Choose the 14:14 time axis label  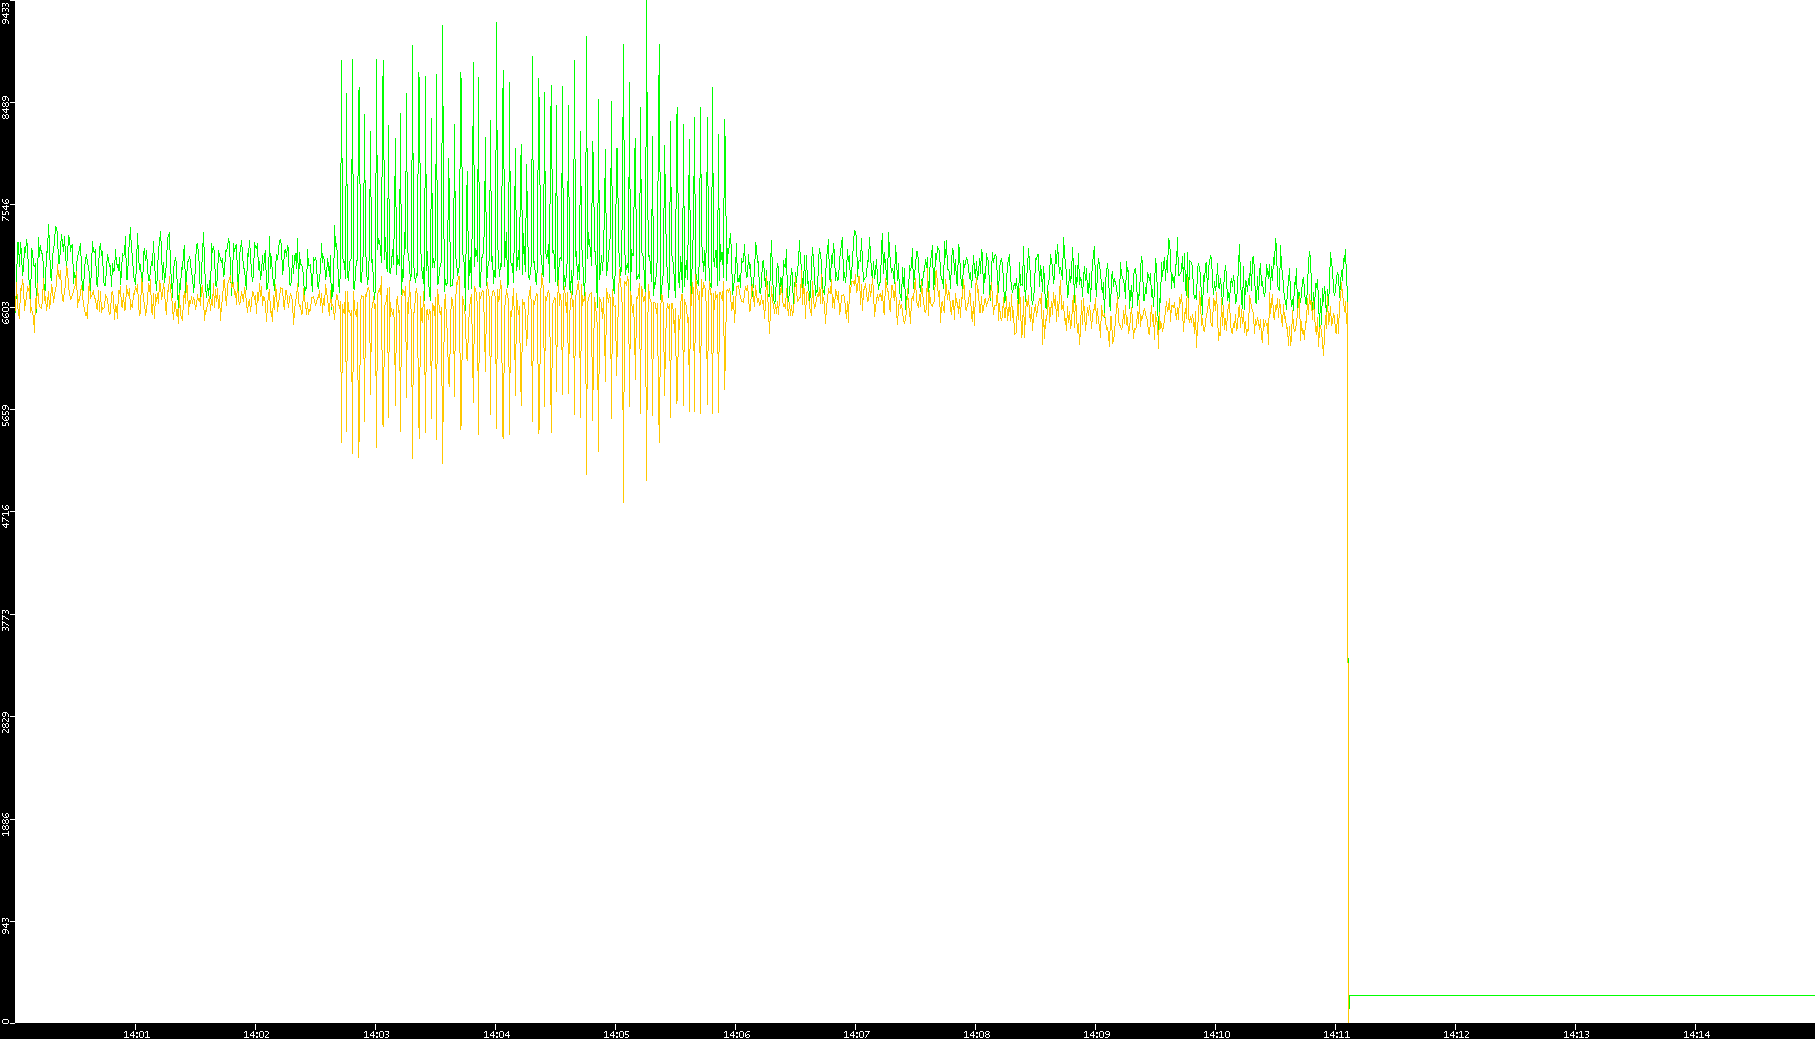(1696, 1034)
